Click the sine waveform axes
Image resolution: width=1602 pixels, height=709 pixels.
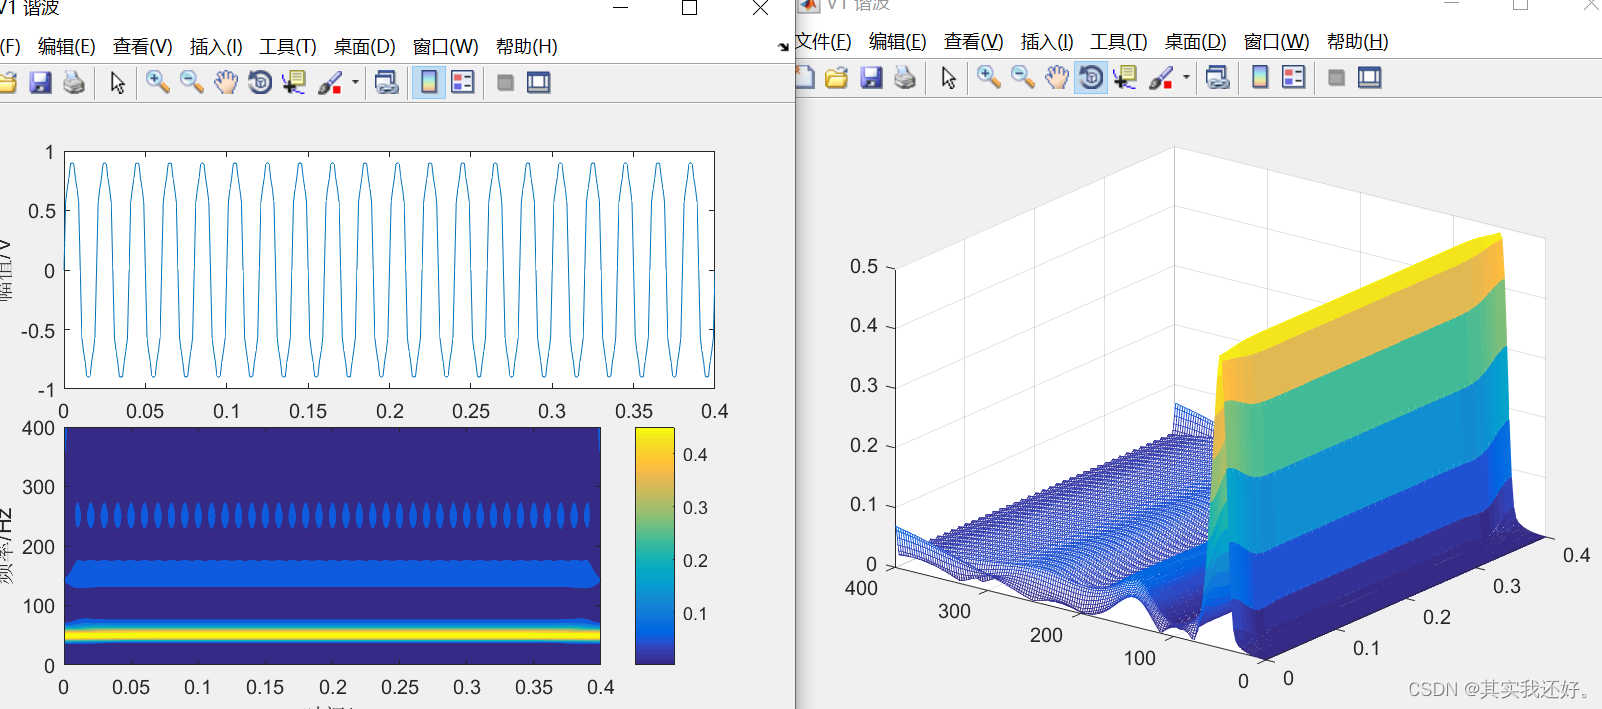(389, 270)
